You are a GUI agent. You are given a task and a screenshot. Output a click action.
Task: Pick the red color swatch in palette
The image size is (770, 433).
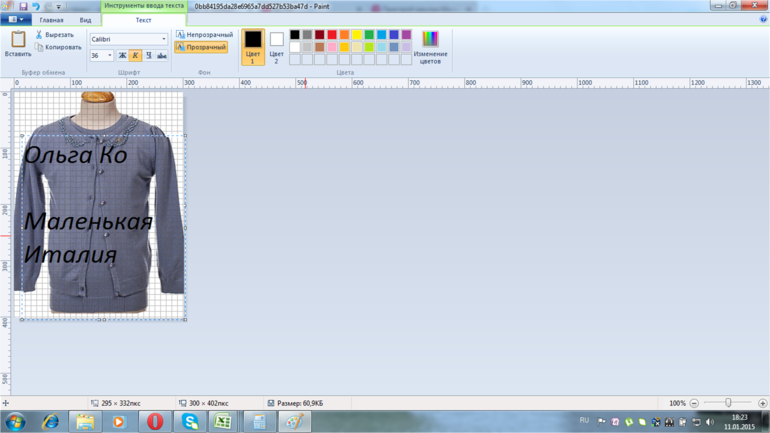[x=332, y=35]
